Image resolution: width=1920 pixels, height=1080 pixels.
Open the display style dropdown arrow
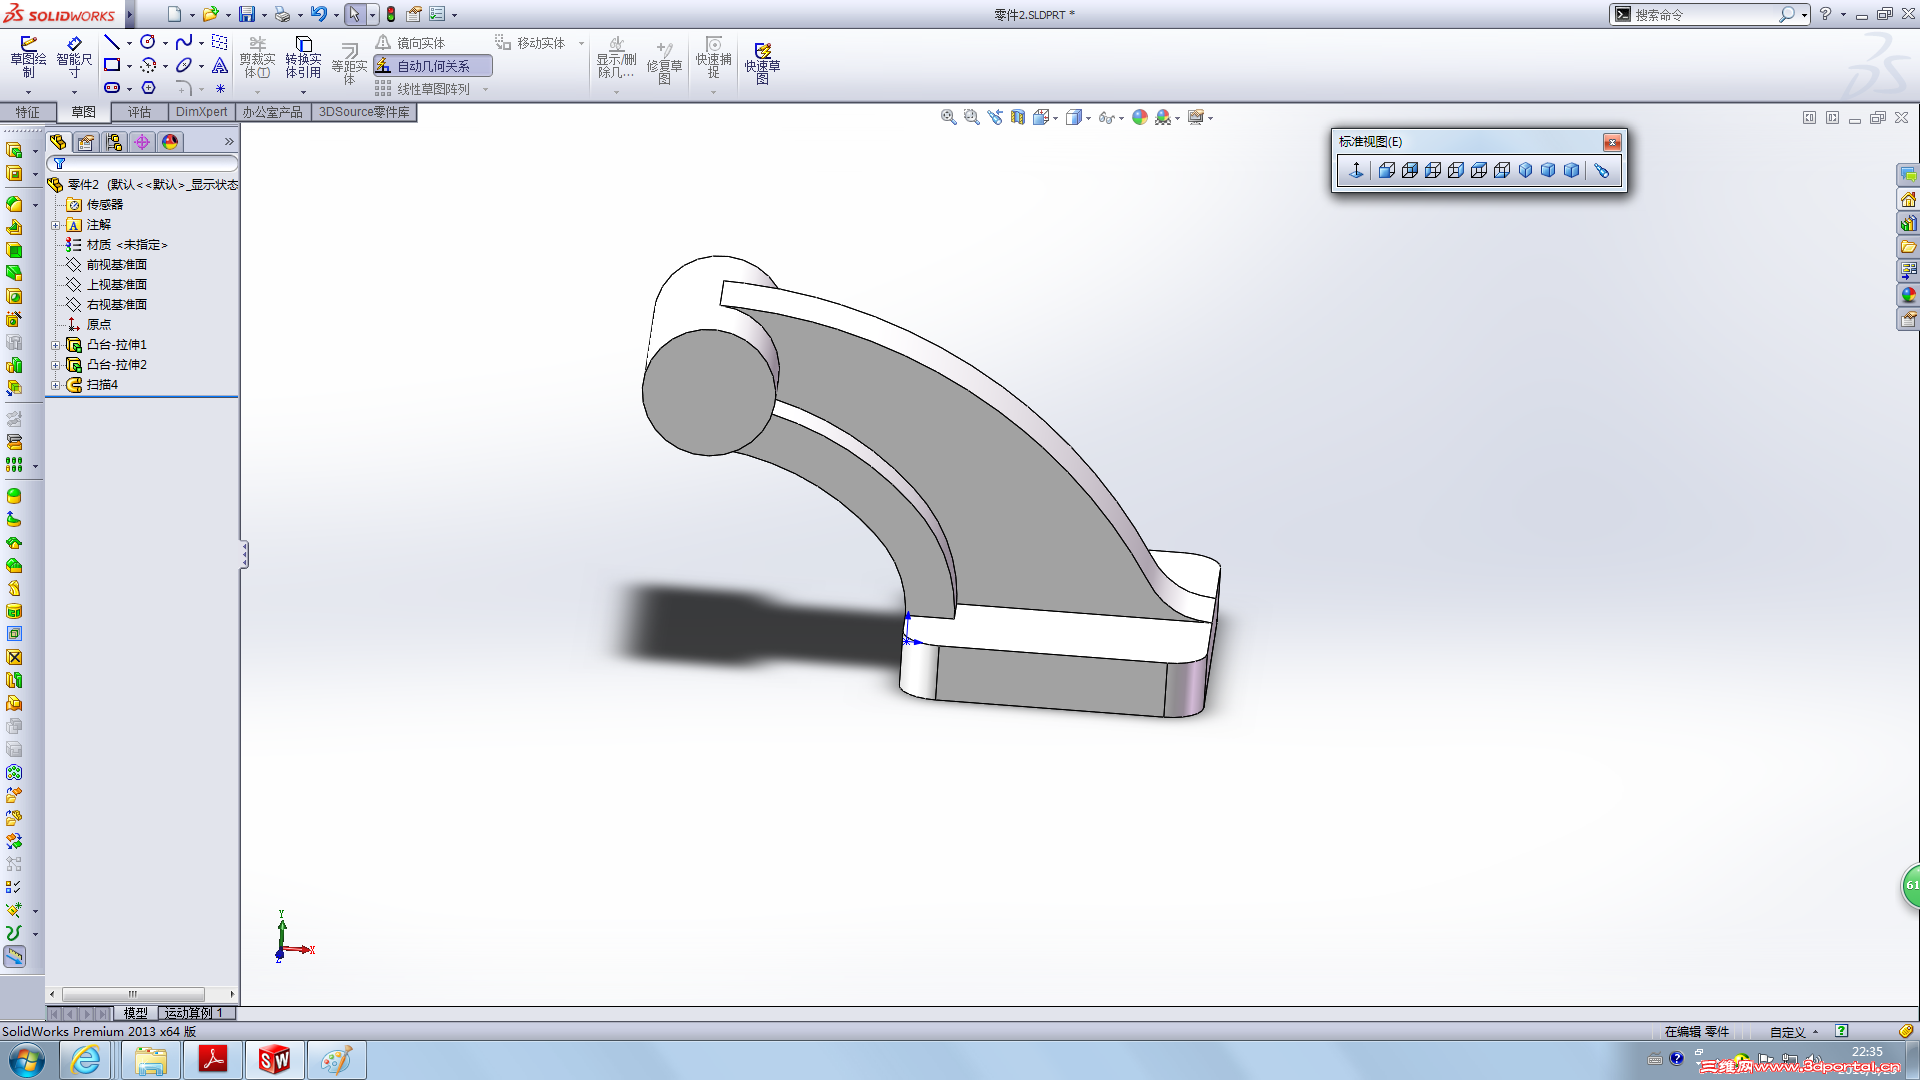point(1088,118)
